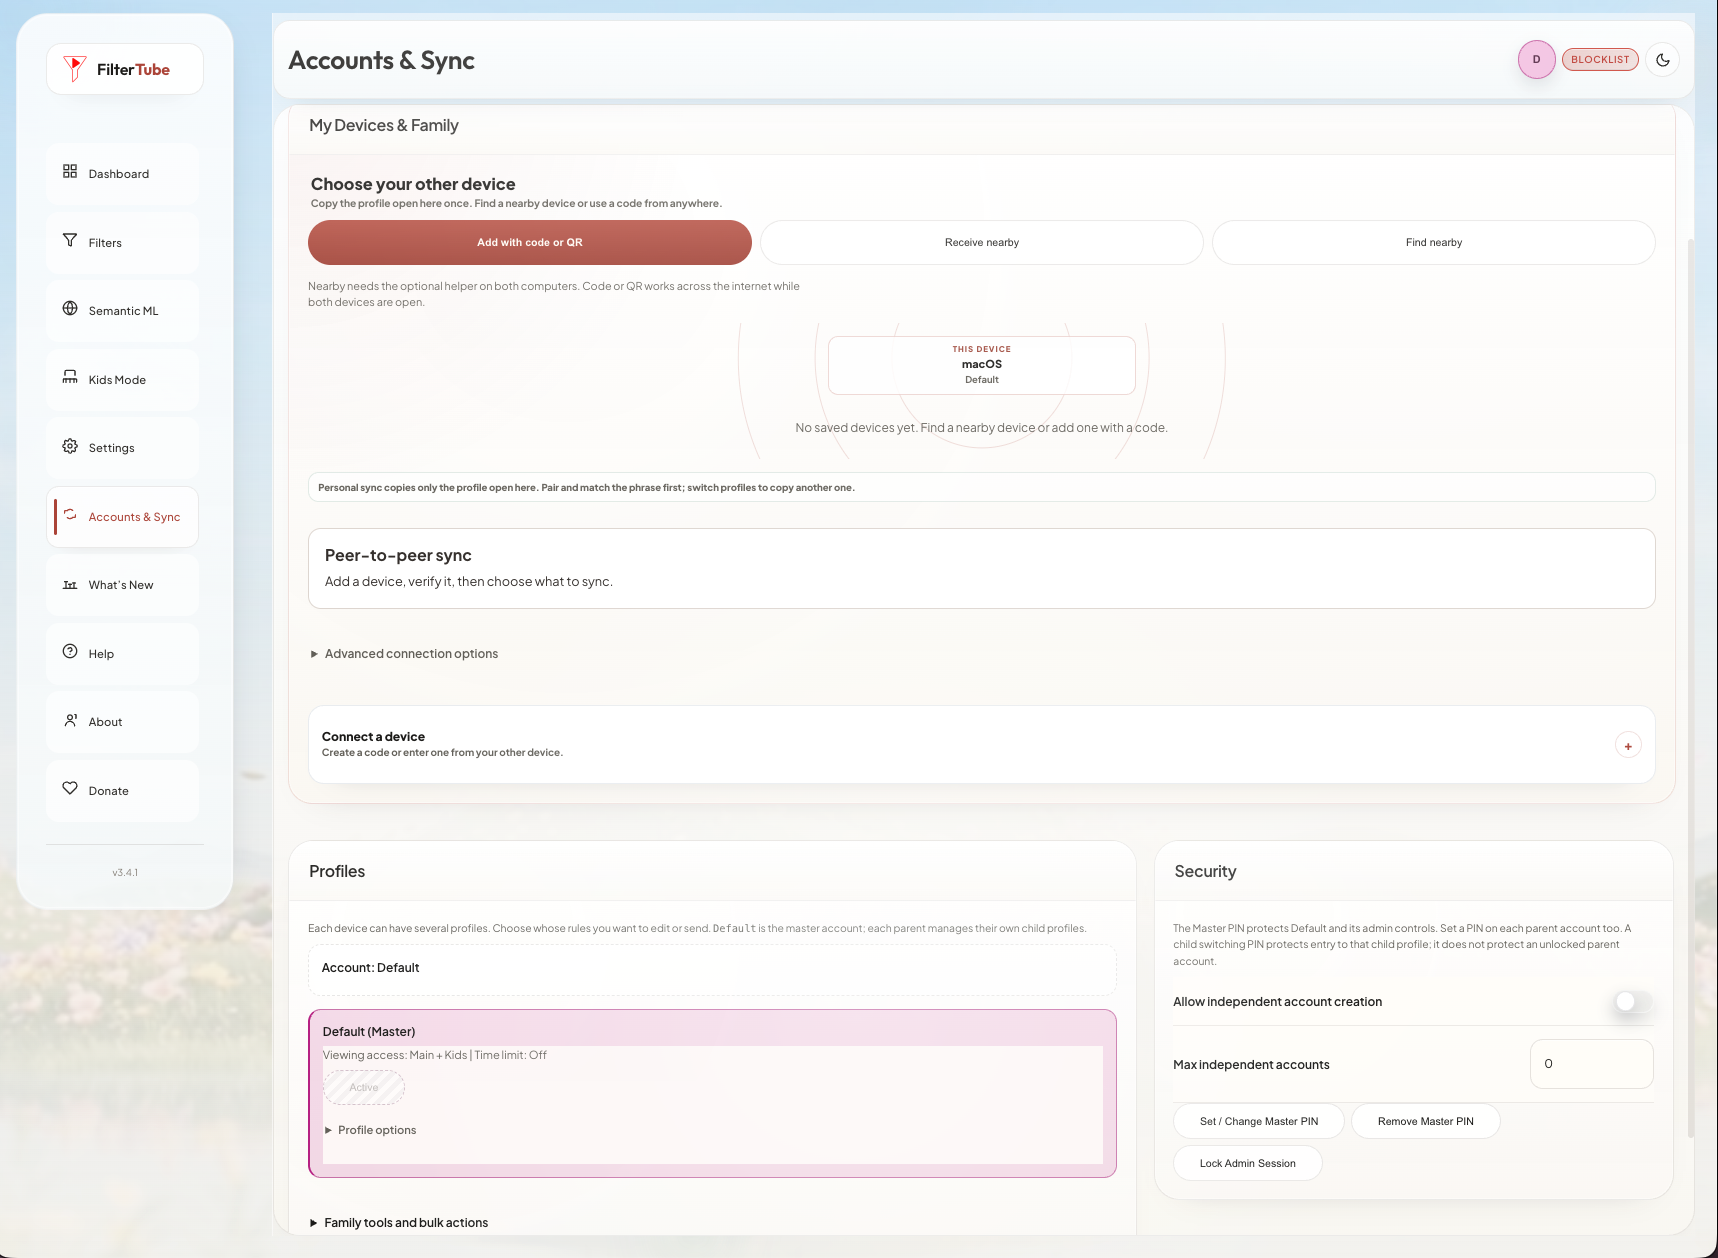Click the Semantic ML globe icon

[x=70, y=309]
